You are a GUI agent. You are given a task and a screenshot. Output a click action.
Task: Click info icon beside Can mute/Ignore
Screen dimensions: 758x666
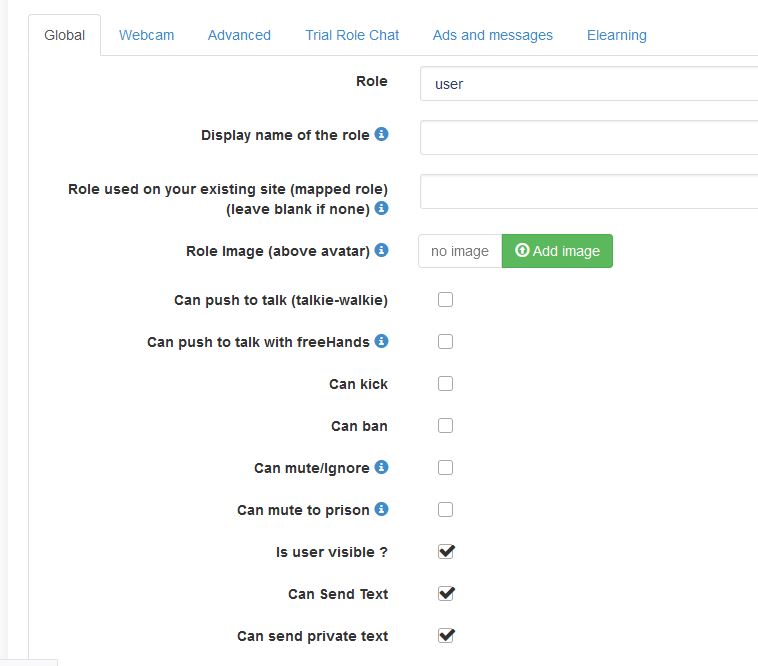[382, 467]
